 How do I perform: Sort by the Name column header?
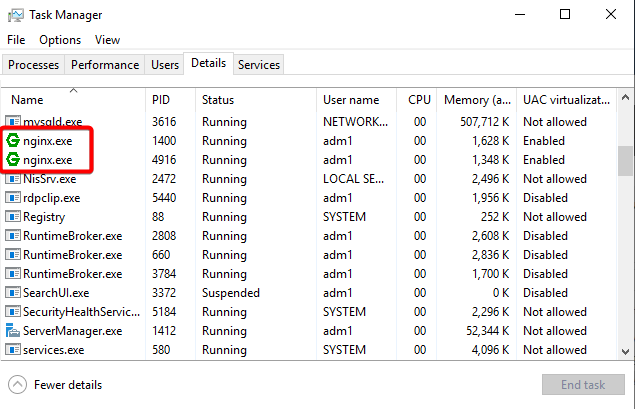73,100
